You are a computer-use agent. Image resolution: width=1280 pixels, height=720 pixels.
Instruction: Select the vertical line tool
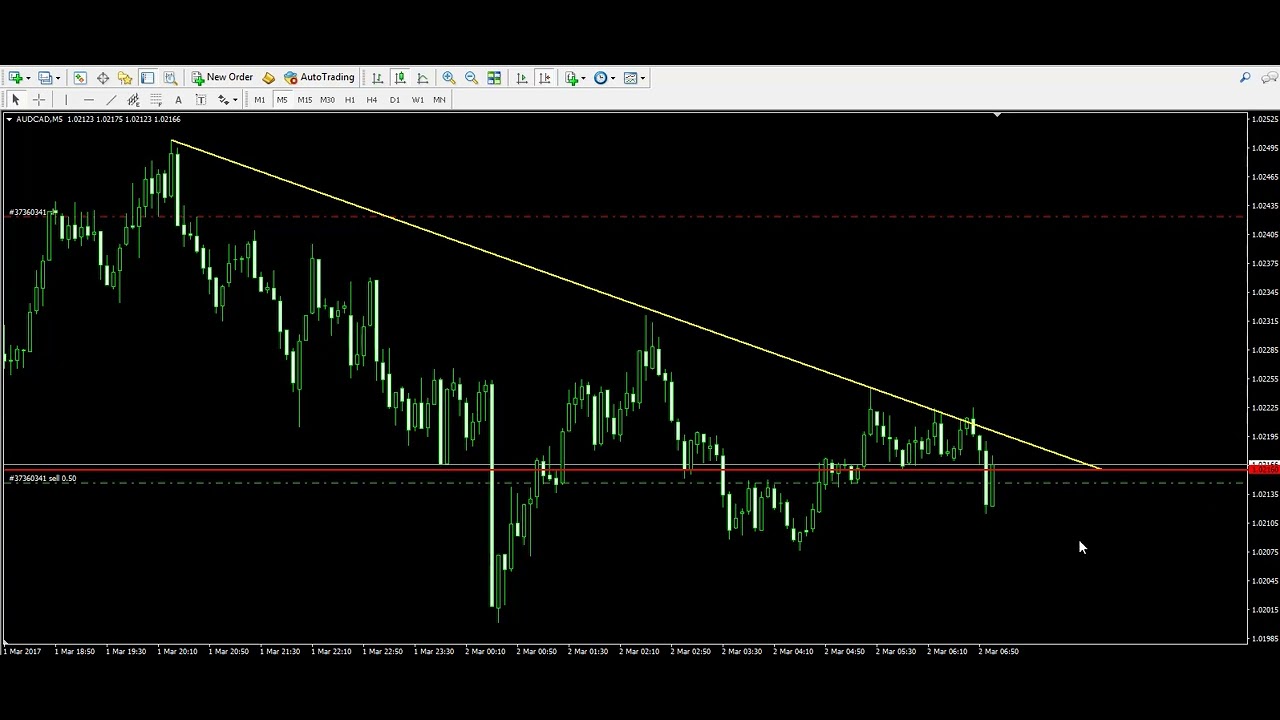66,99
